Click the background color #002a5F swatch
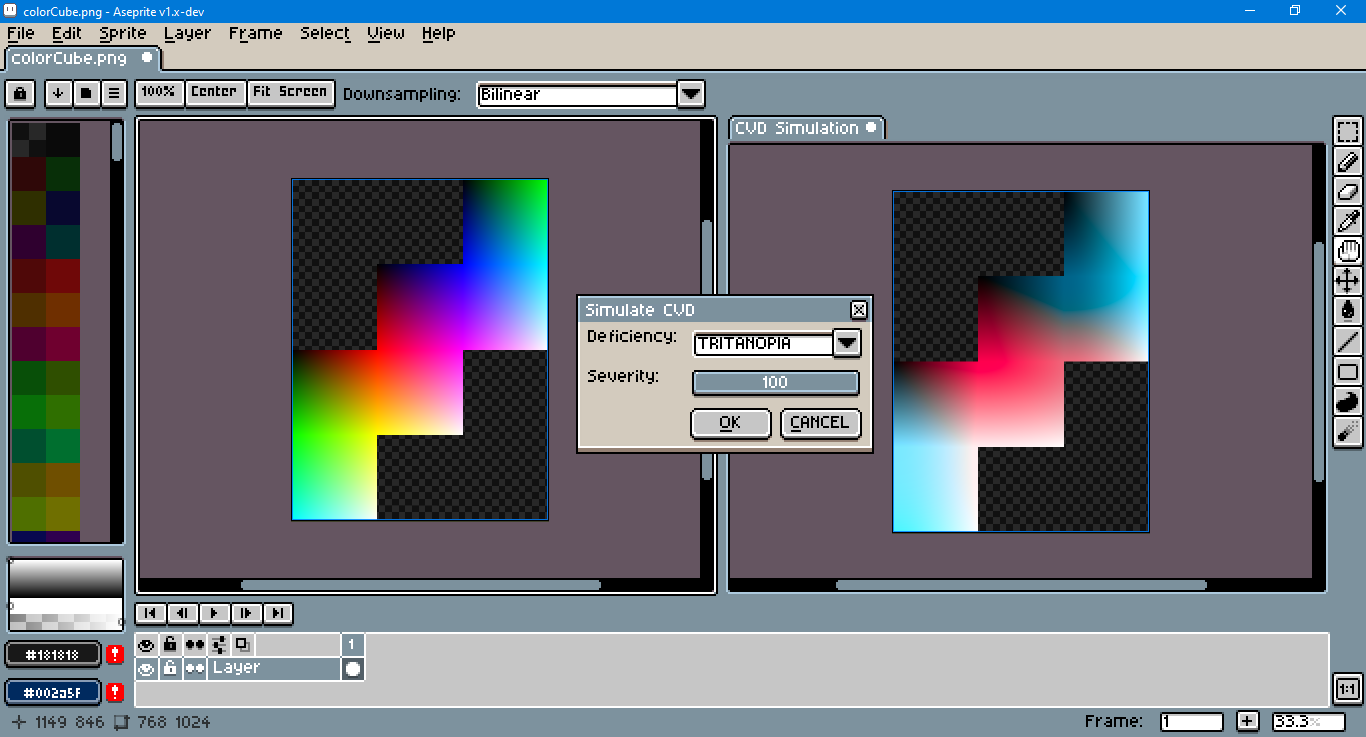Viewport: 1366px width, 737px height. pyautogui.click(x=53, y=692)
